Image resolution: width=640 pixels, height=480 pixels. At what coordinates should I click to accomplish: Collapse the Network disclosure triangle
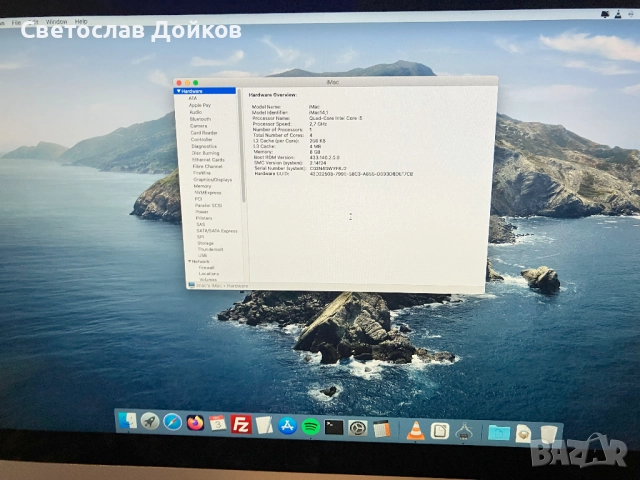coord(189,261)
